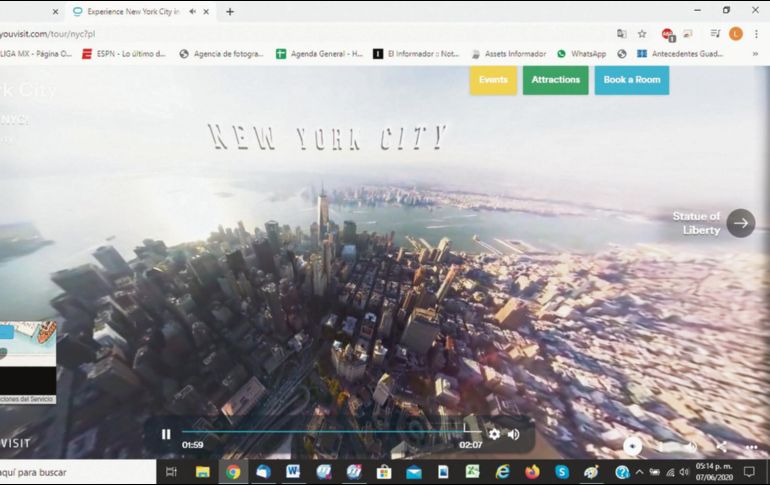This screenshot has width=770, height=485.
Task: Open the Mail app on taskbar
Action: click(x=413, y=473)
